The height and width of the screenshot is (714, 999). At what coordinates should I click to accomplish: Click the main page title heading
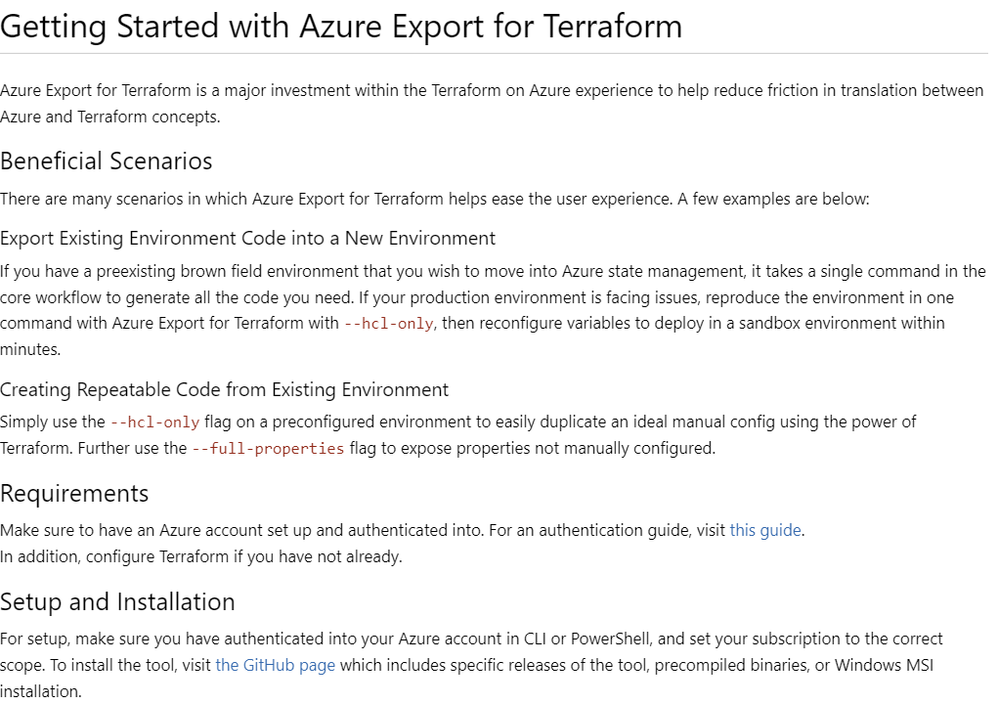coord(341,27)
